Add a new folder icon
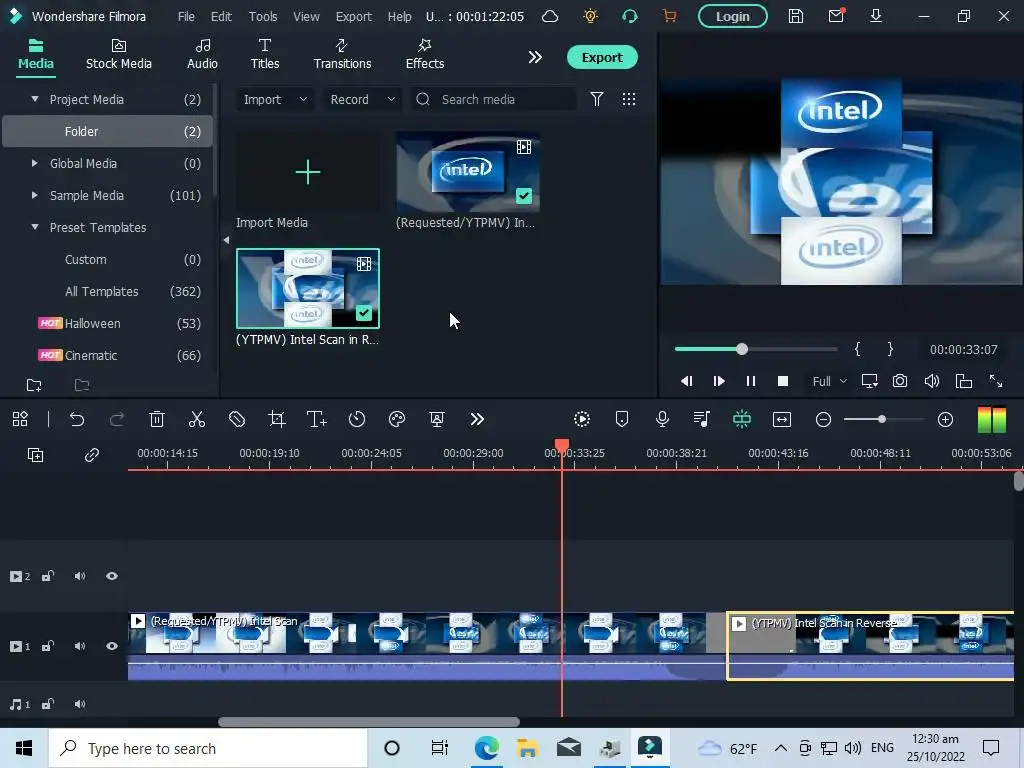The width and height of the screenshot is (1024, 768). click(34, 385)
